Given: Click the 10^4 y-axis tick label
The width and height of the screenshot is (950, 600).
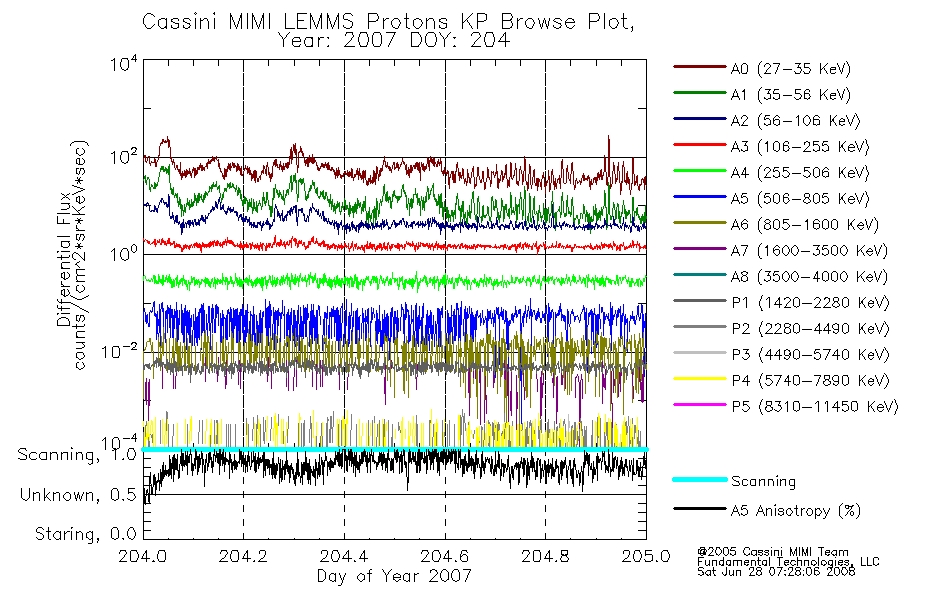Looking at the screenshot, I should pos(124,63).
